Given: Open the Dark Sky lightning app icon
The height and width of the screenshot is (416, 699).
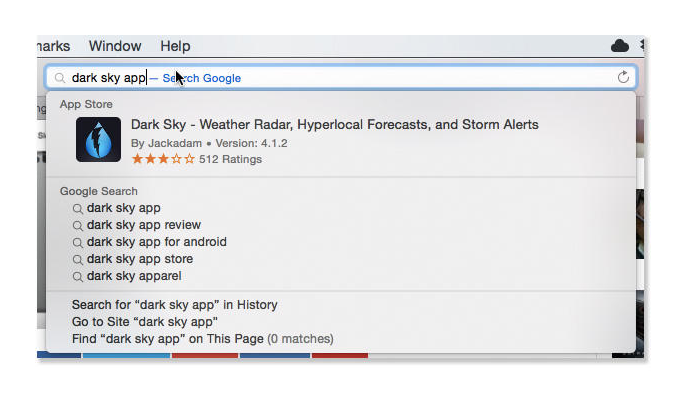Looking at the screenshot, I should (98, 140).
